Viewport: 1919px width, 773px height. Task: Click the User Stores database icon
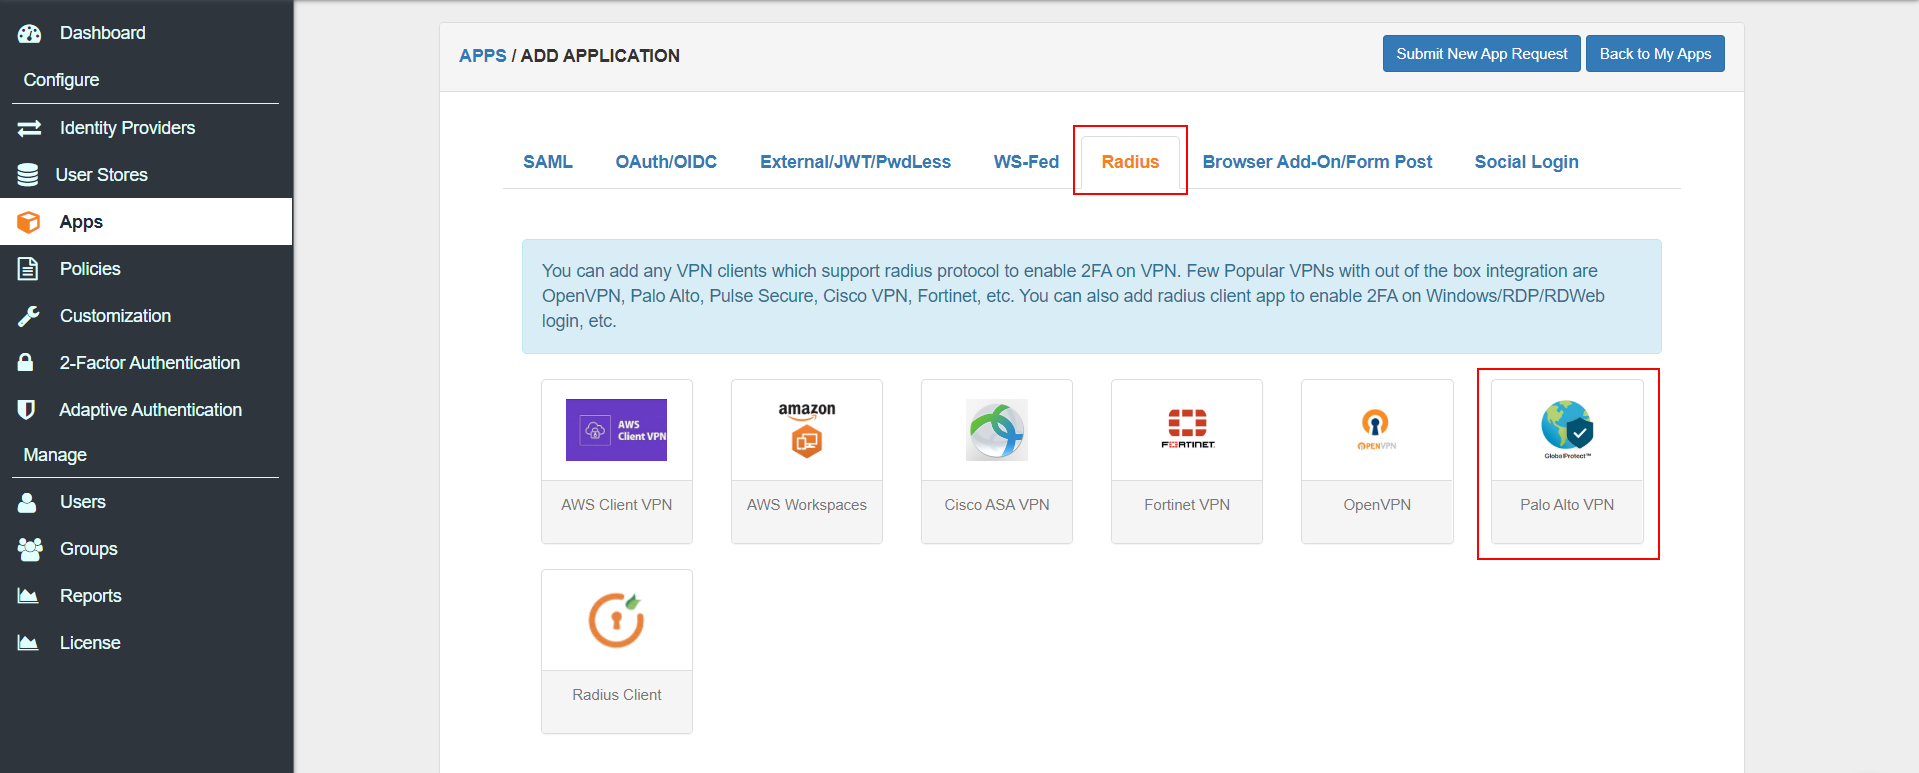[x=28, y=175]
